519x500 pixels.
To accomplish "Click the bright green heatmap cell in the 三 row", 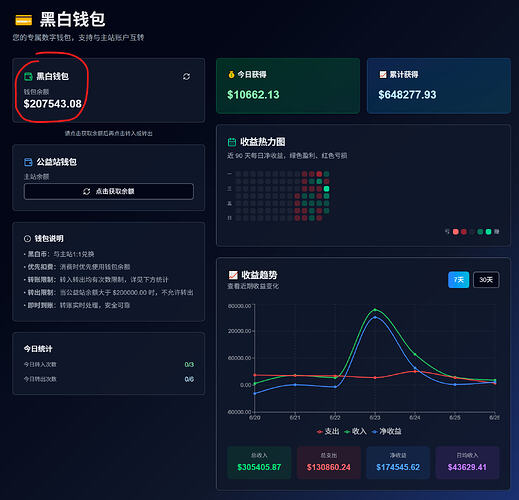I will [x=326, y=189].
